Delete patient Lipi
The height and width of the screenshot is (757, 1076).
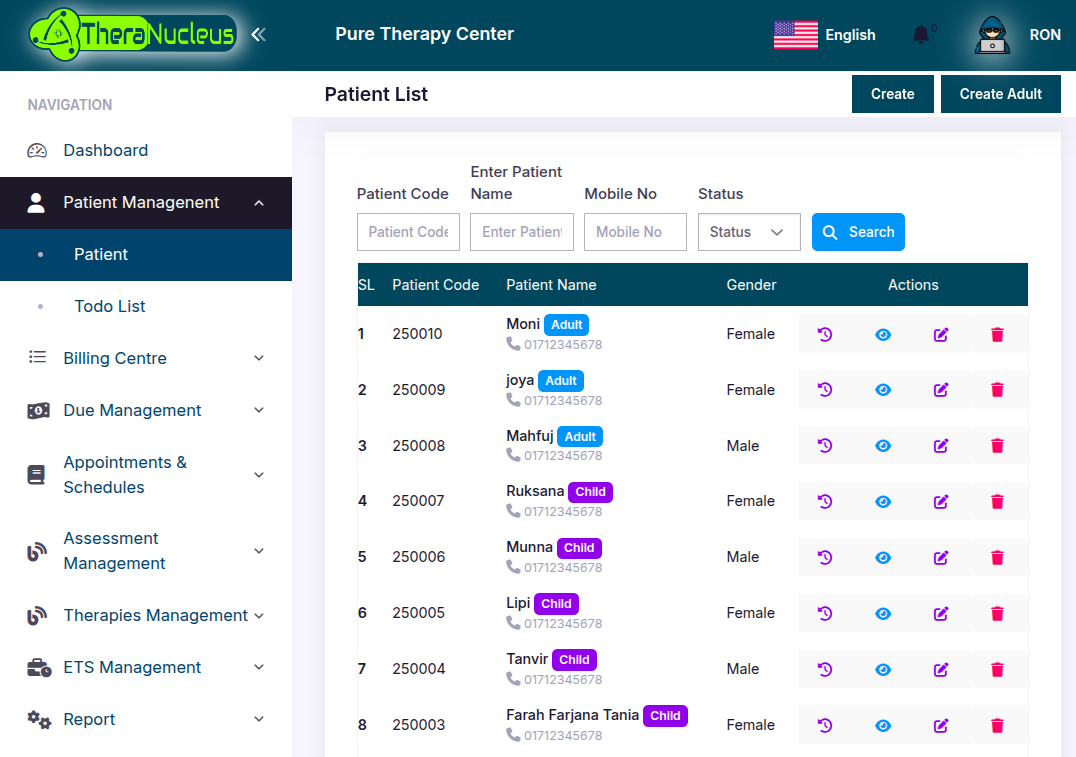click(x=998, y=614)
